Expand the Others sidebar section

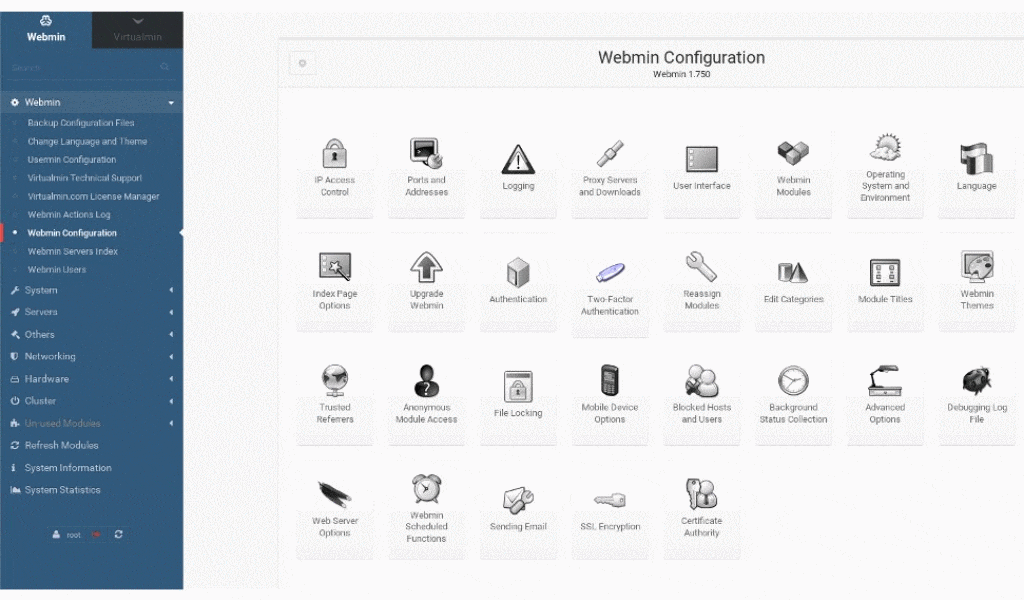91,334
